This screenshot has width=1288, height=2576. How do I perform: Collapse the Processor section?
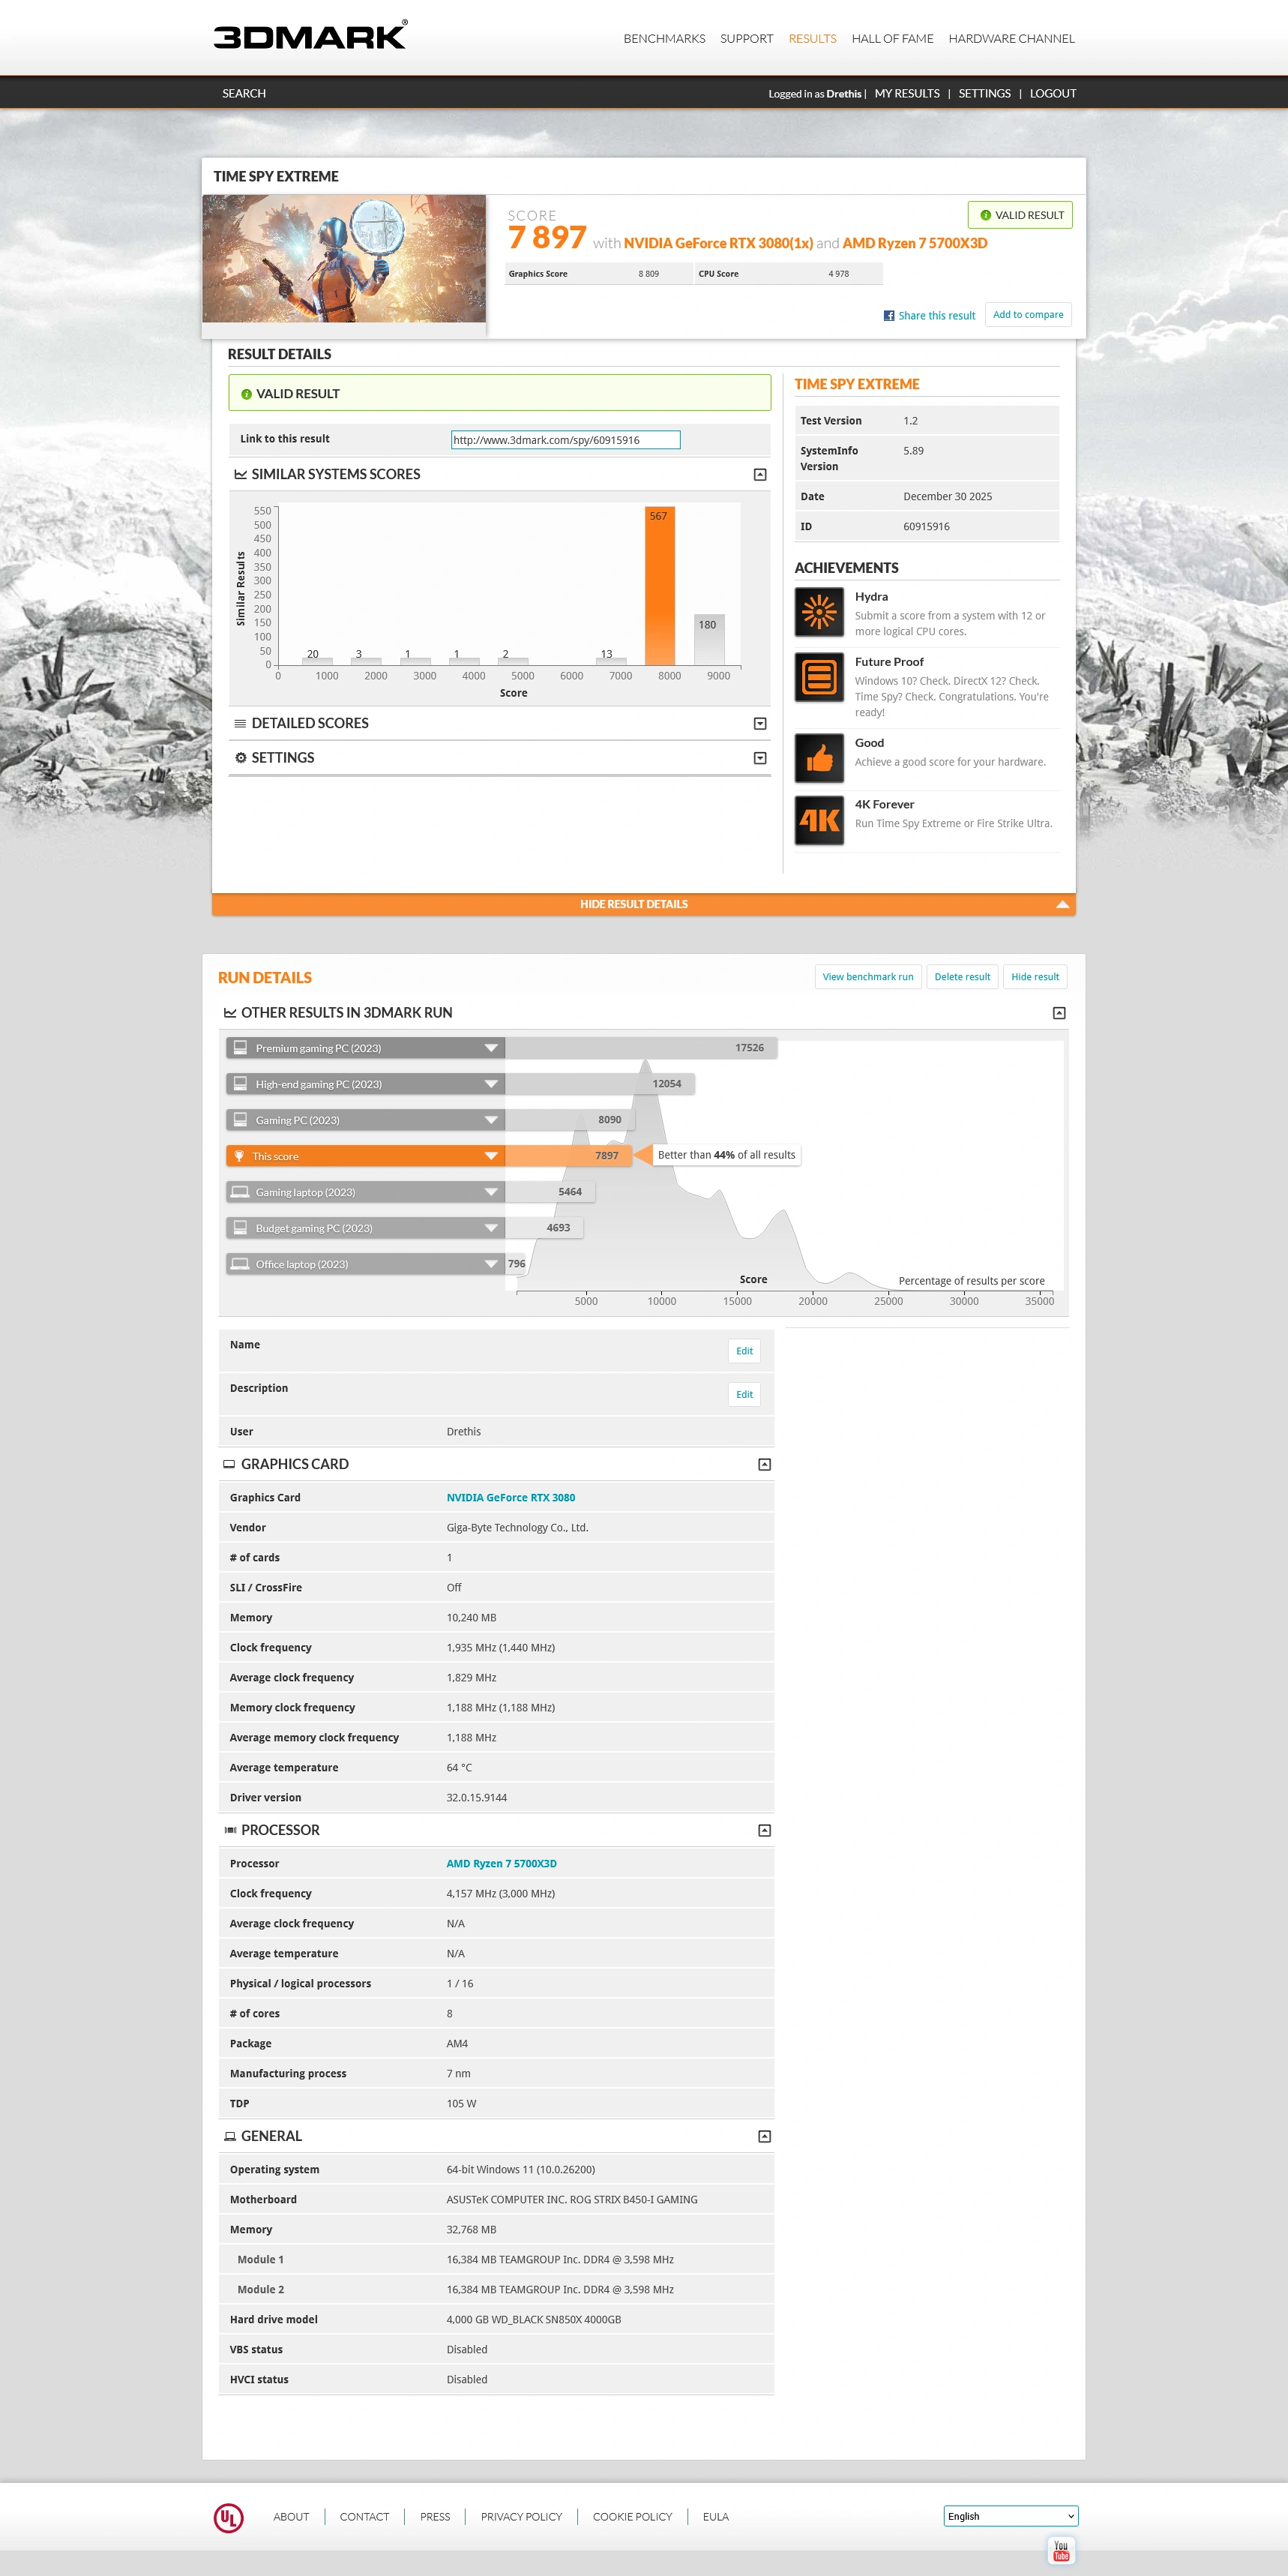point(764,1830)
